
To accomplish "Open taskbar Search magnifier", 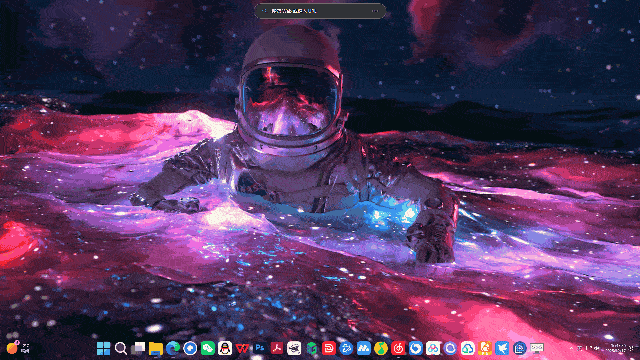I will pyautogui.click(x=121, y=348).
